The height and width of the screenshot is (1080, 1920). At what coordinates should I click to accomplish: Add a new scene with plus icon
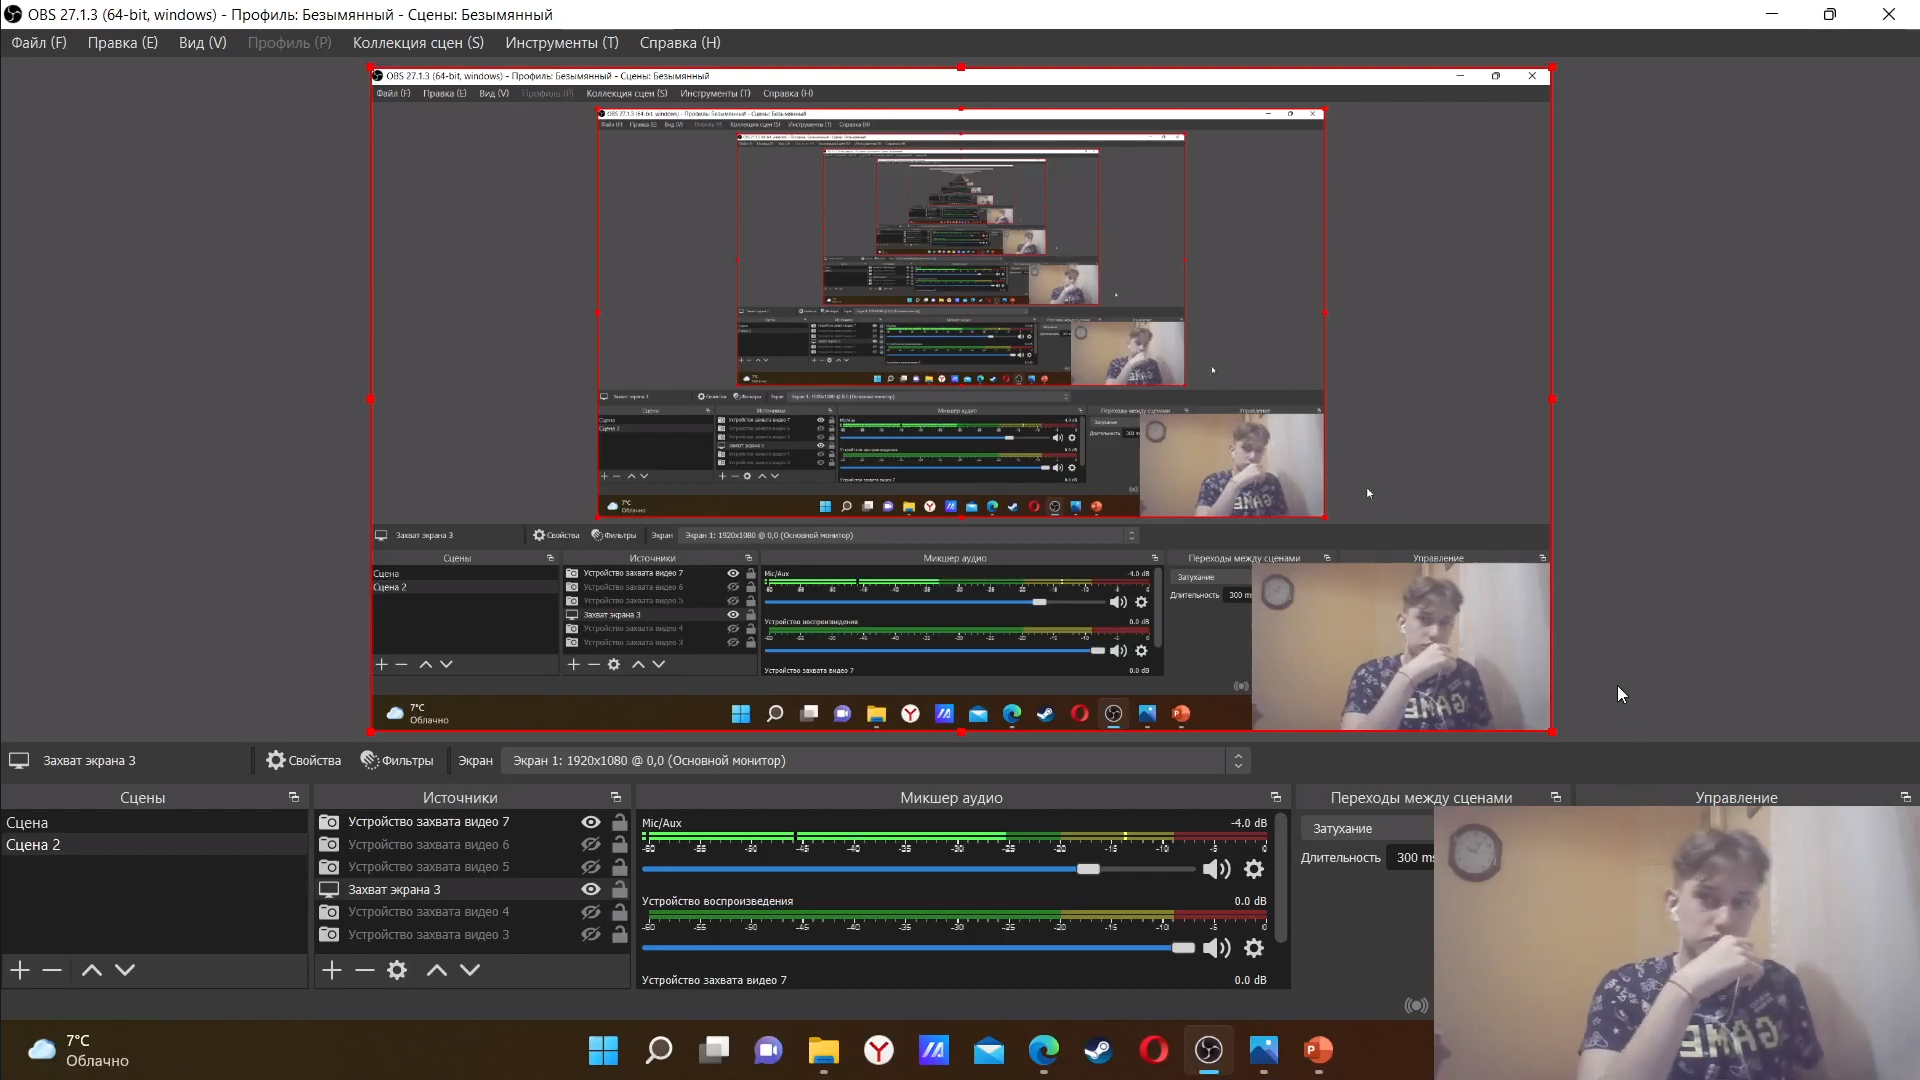20,970
